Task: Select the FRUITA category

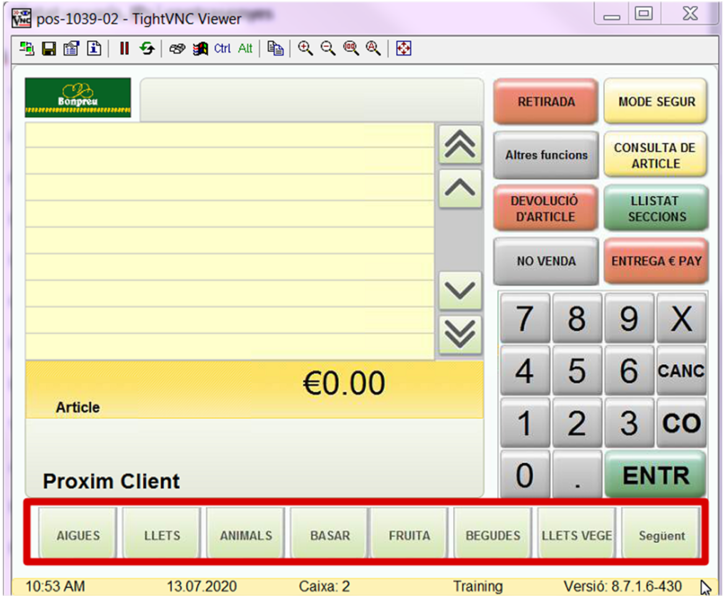Action: (x=409, y=535)
